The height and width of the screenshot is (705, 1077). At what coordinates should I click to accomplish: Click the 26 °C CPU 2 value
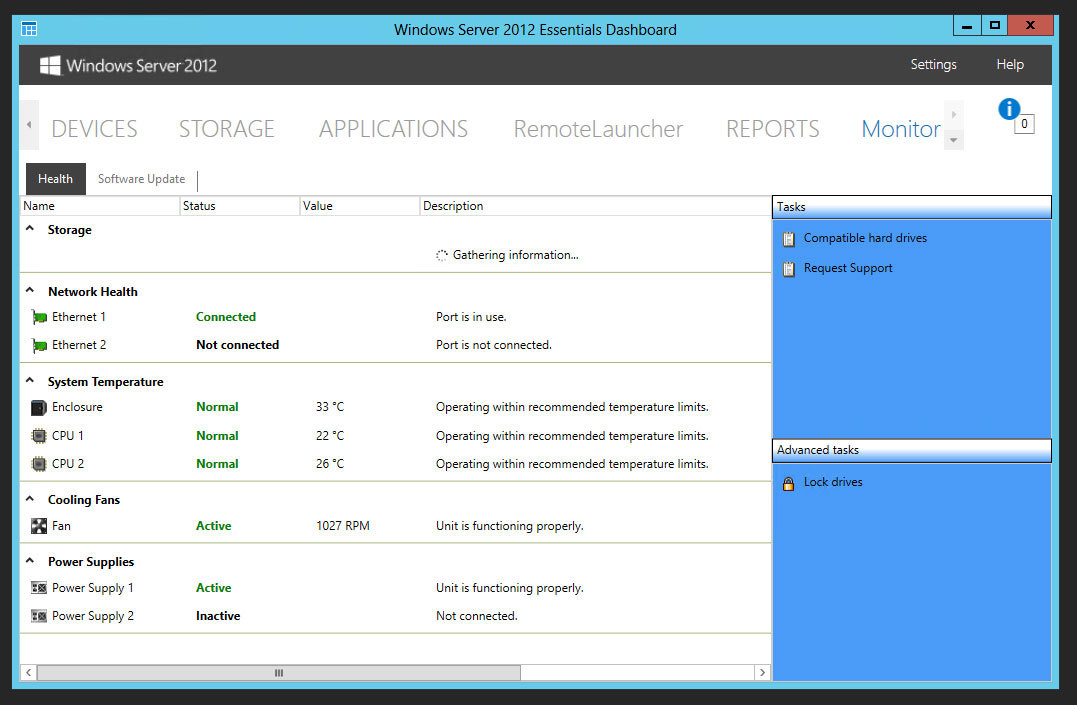[x=330, y=464]
